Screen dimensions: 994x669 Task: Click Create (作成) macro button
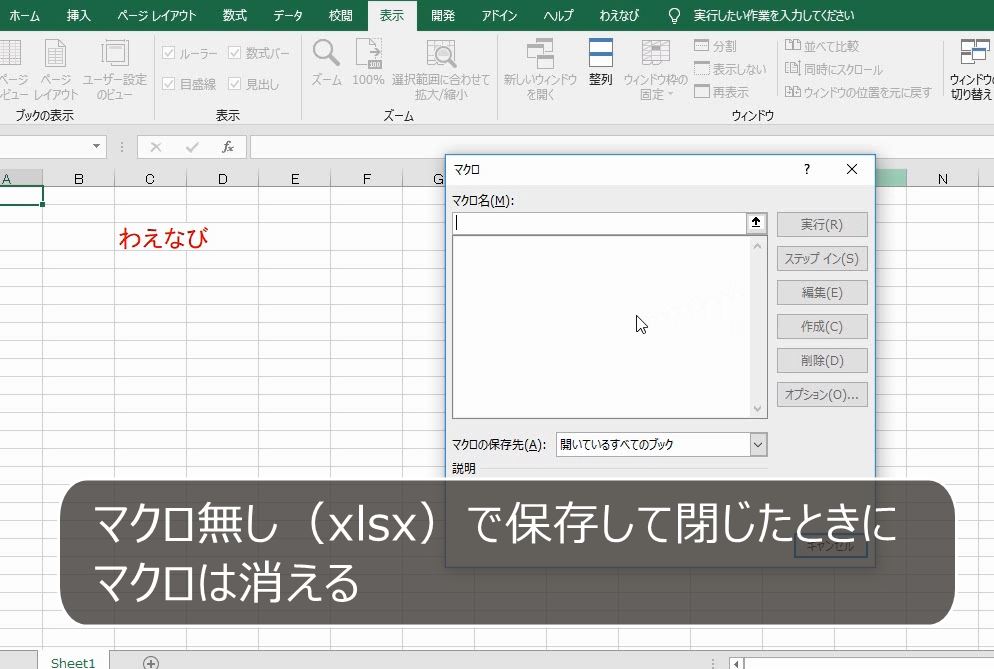point(822,327)
